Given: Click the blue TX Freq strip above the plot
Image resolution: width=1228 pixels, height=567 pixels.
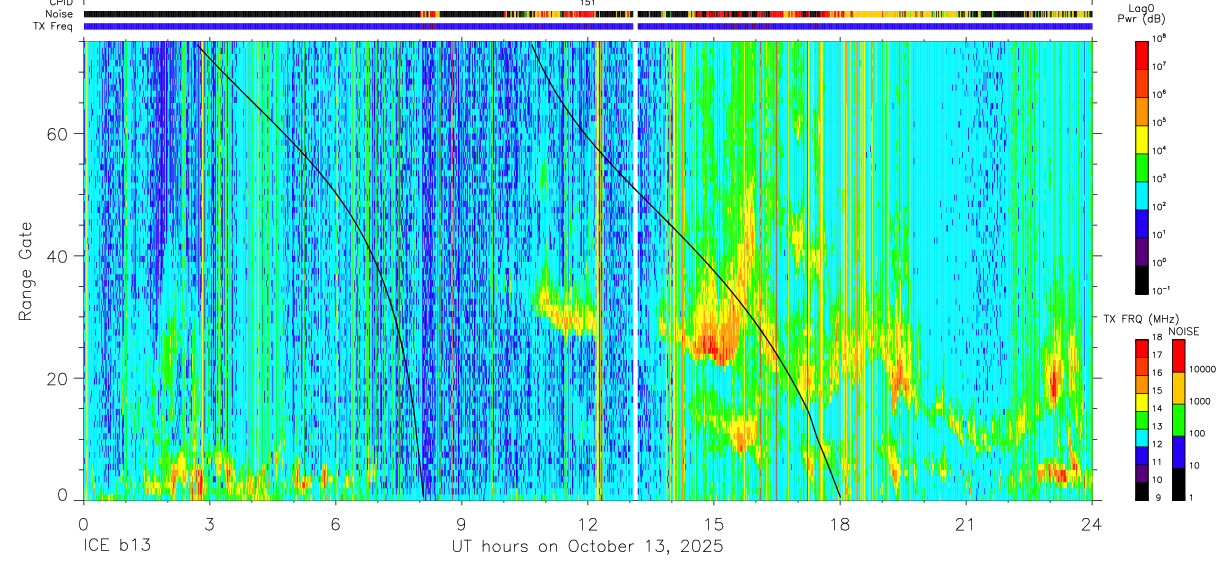Looking at the screenshot, I should tap(588, 27).
